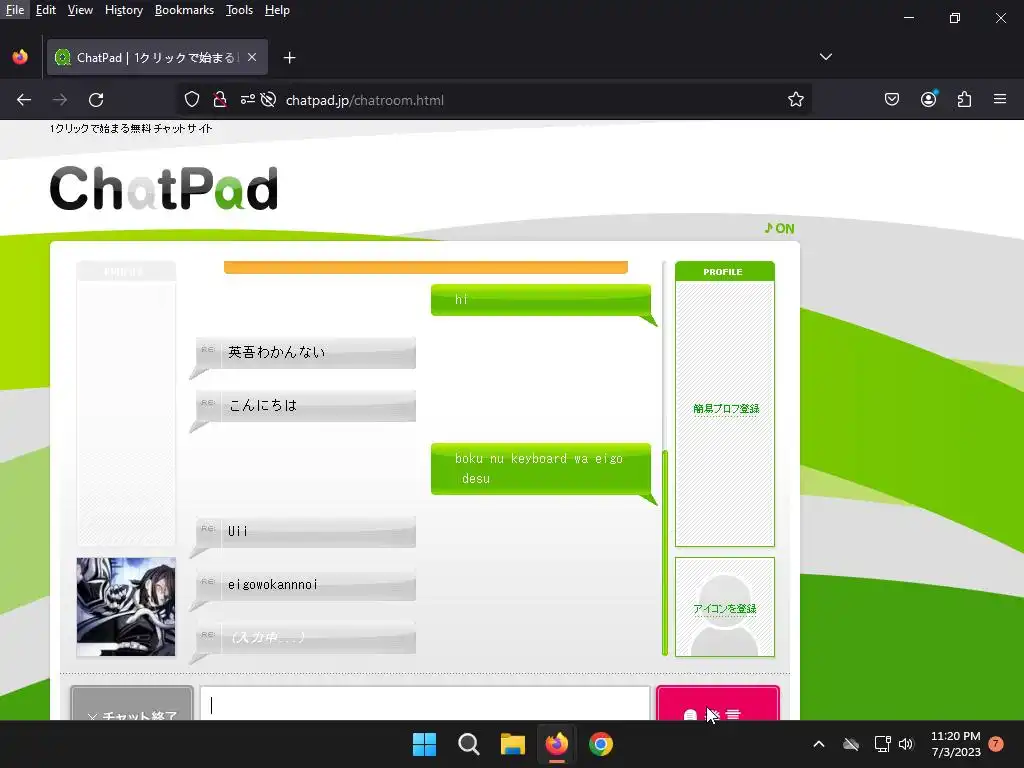Click the cloud sync tray icon
Image resolution: width=1024 pixels, height=768 pixels.
coord(851,744)
